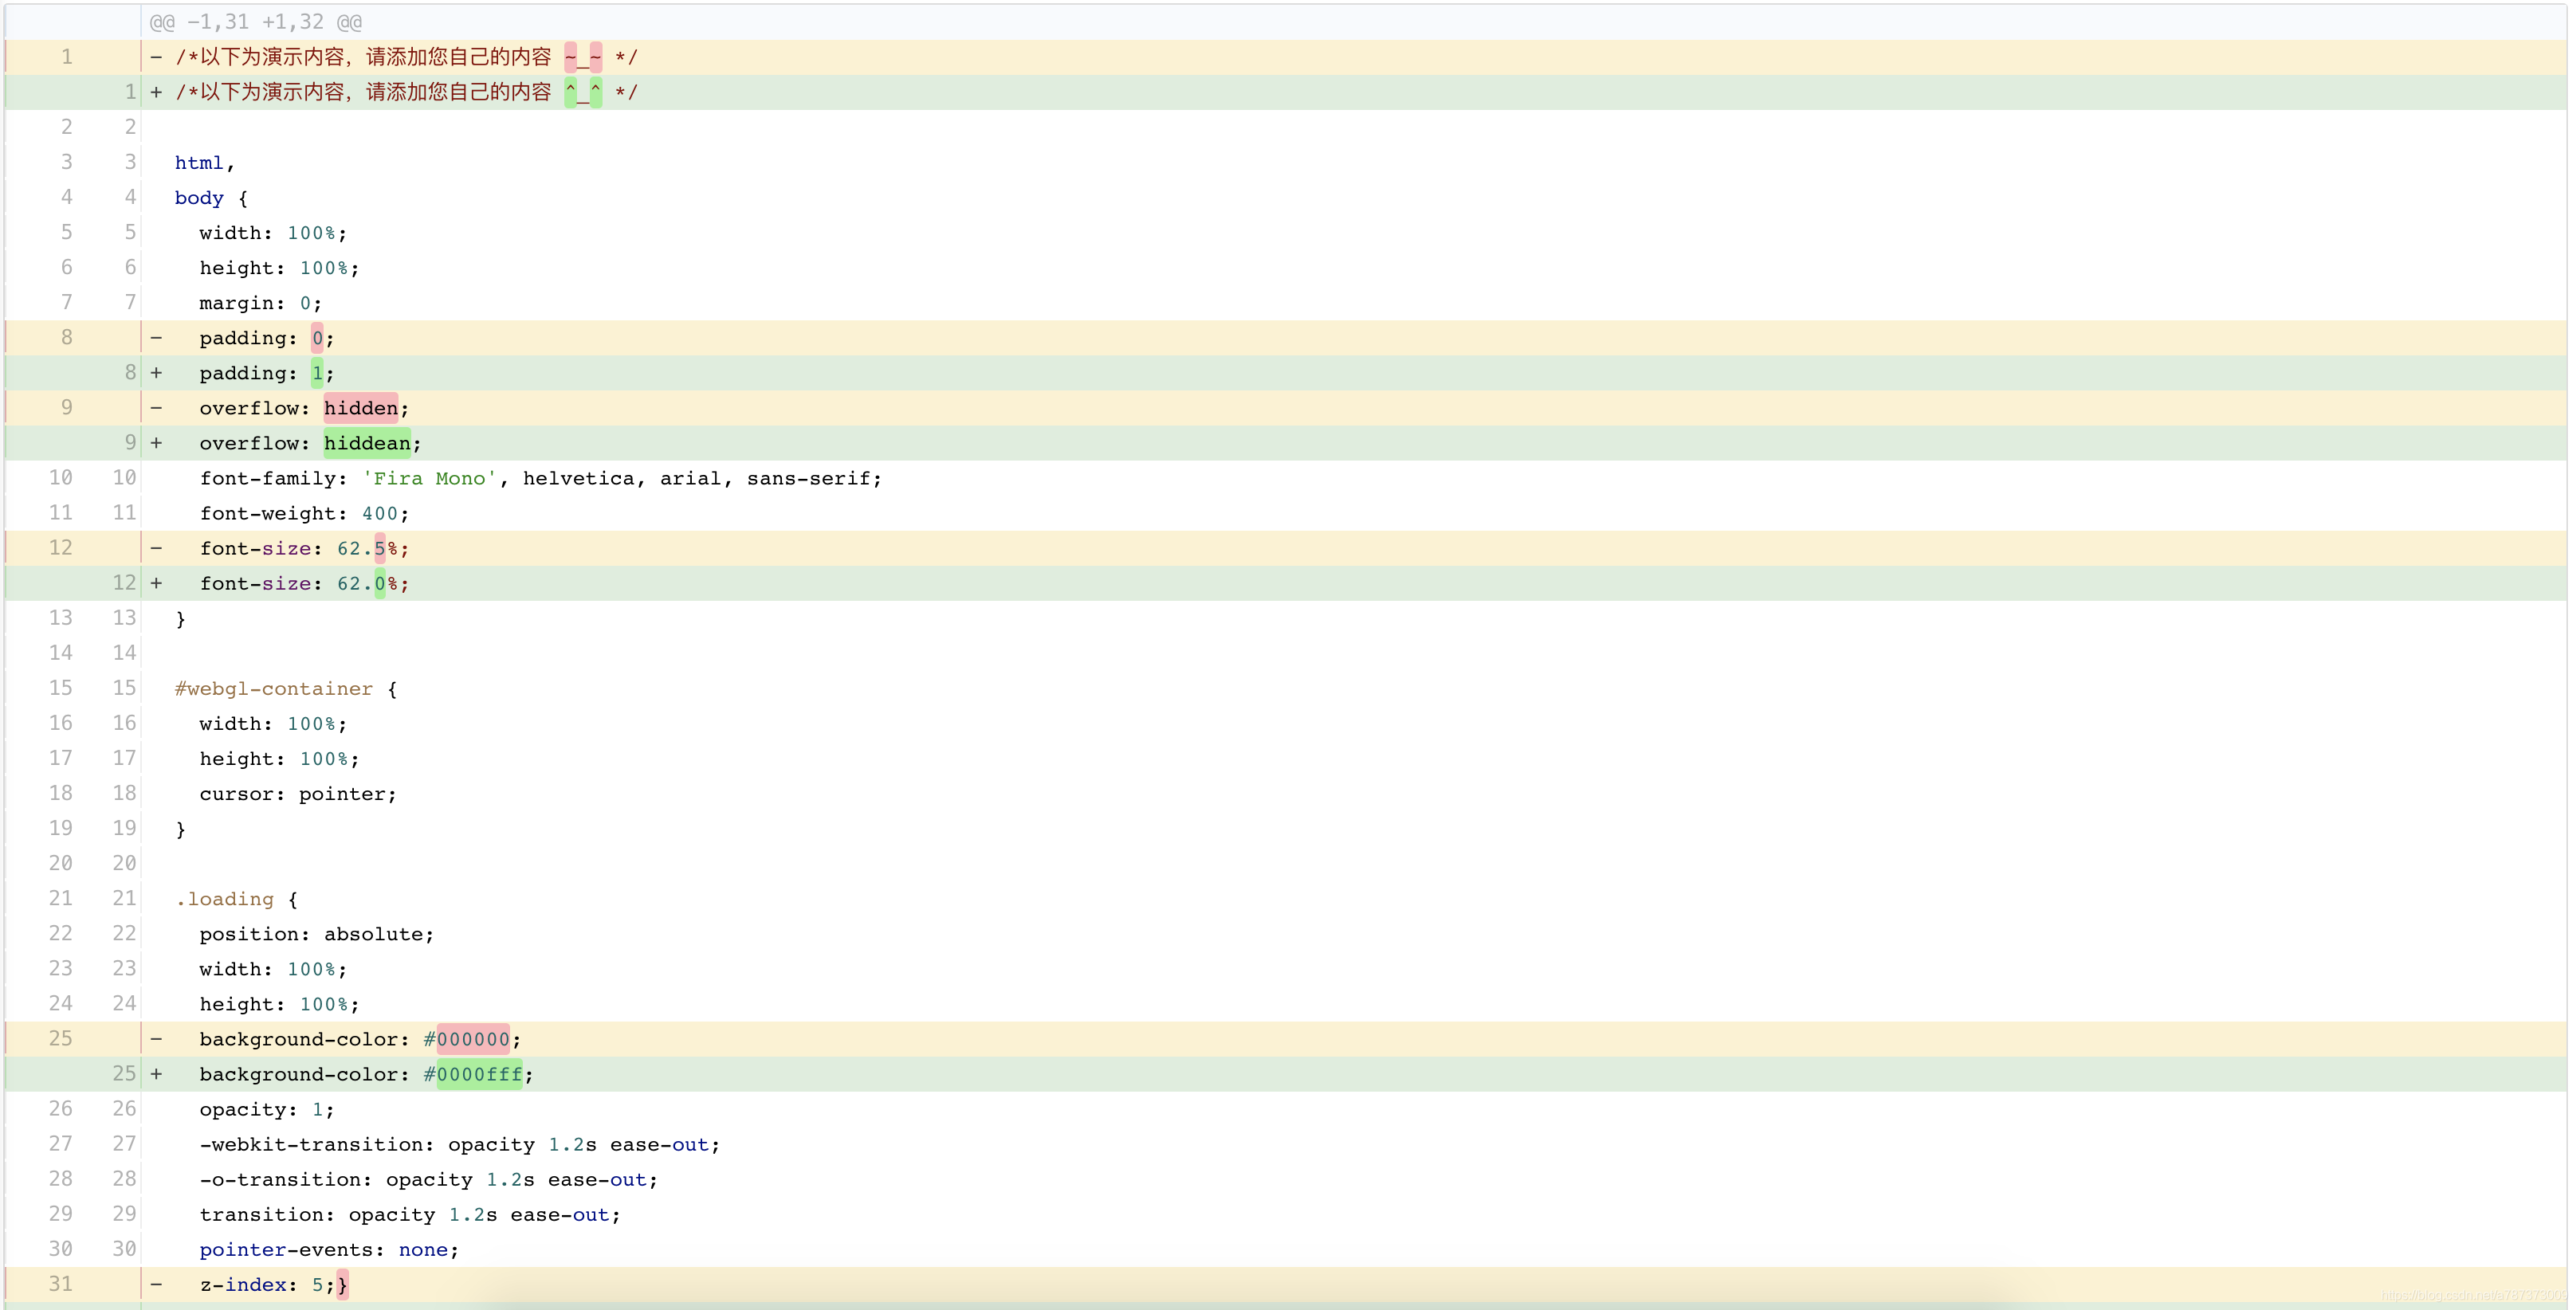Viewport: 2576px width, 1310px height.
Task: Click the 'body {' selector line
Action: click(211, 198)
